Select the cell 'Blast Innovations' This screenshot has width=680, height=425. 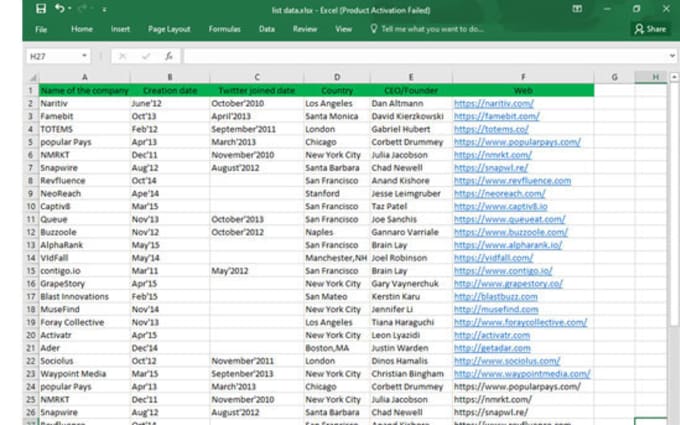(x=85, y=297)
